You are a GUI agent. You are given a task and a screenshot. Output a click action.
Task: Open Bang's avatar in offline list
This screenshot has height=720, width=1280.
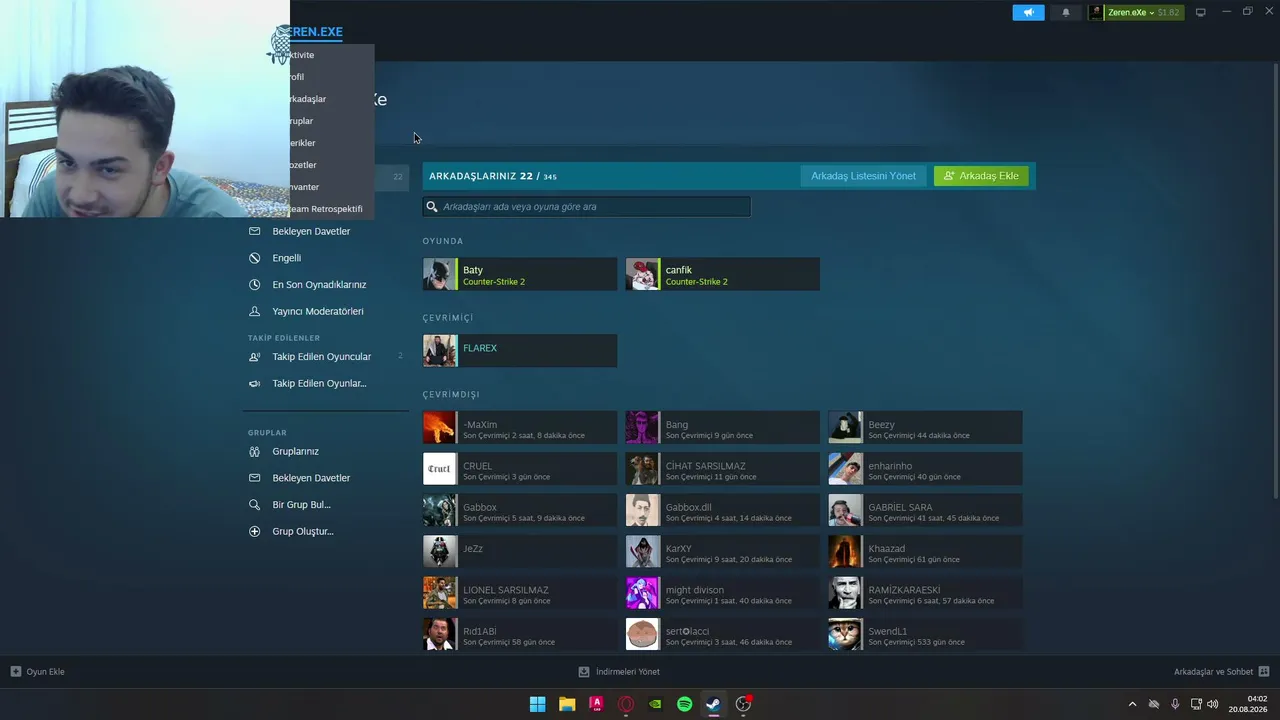642,428
